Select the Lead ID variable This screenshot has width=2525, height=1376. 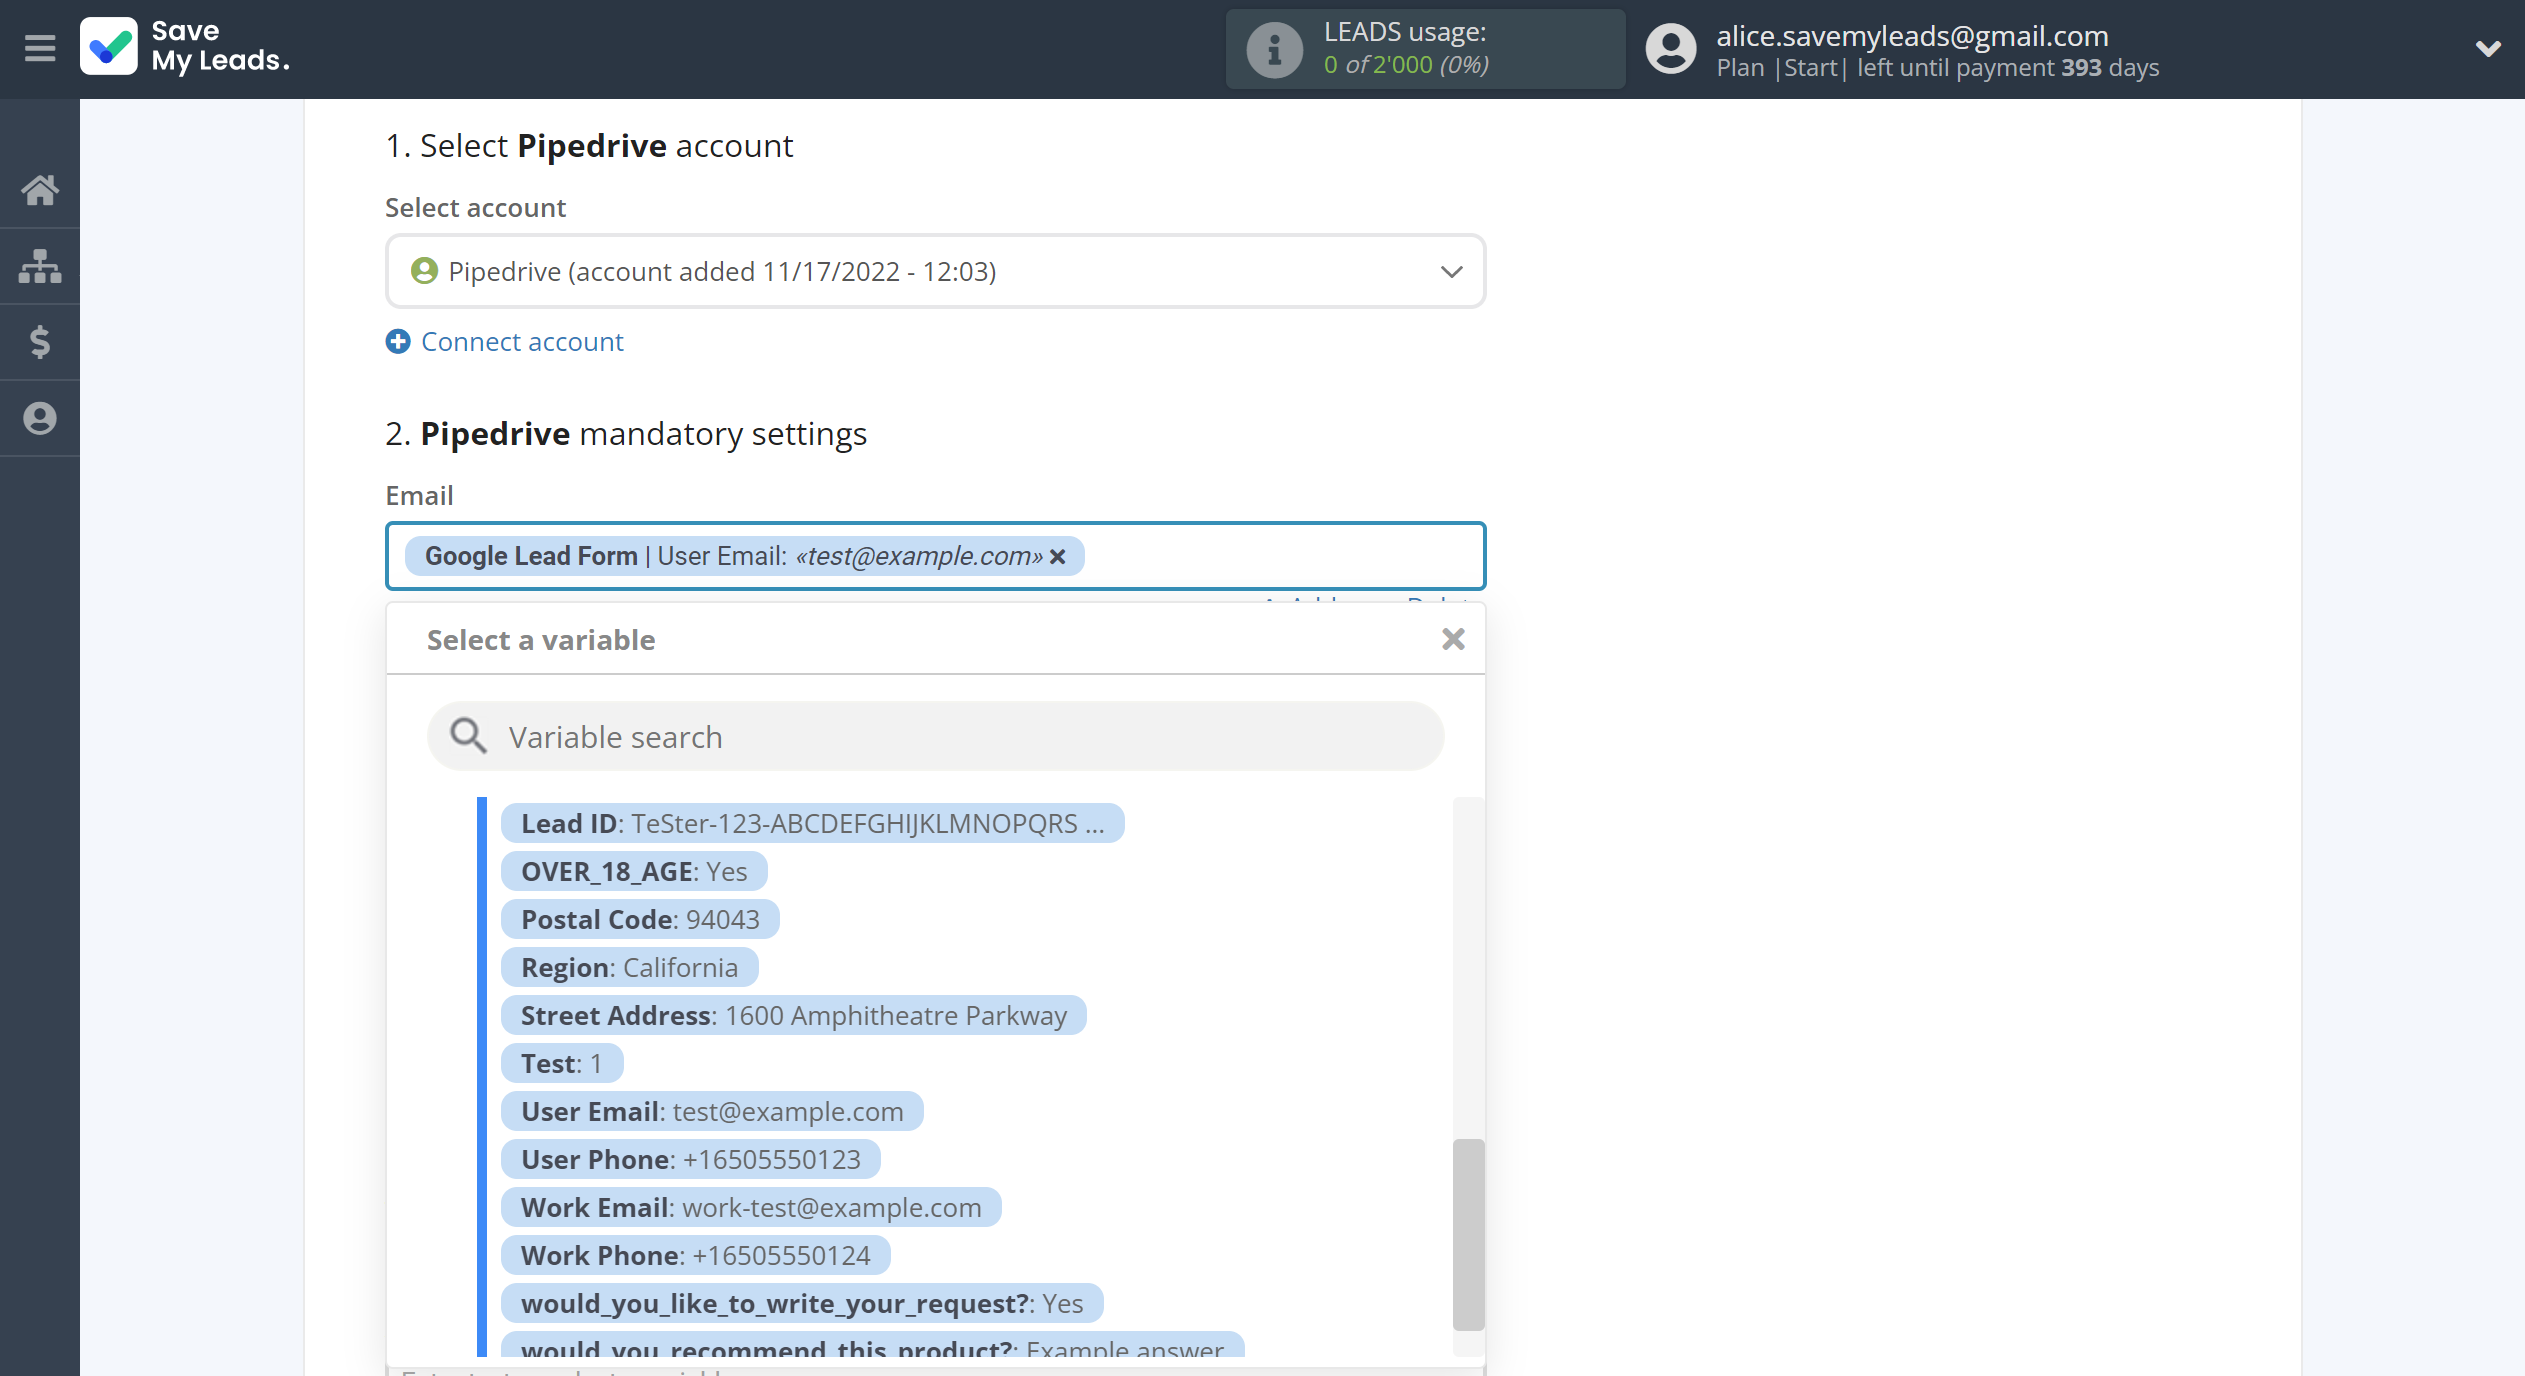coord(812,823)
